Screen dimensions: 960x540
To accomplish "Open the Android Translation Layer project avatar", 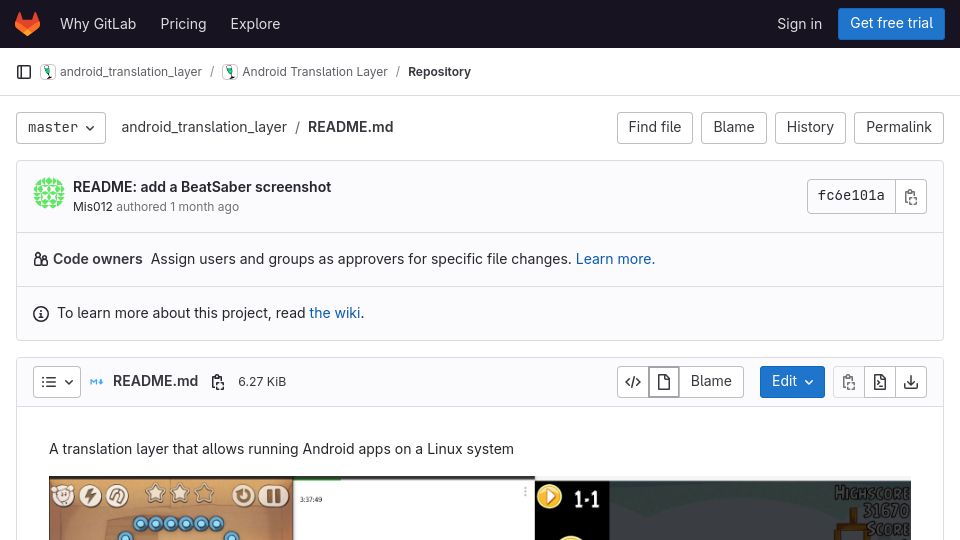I will click(x=230, y=72).
